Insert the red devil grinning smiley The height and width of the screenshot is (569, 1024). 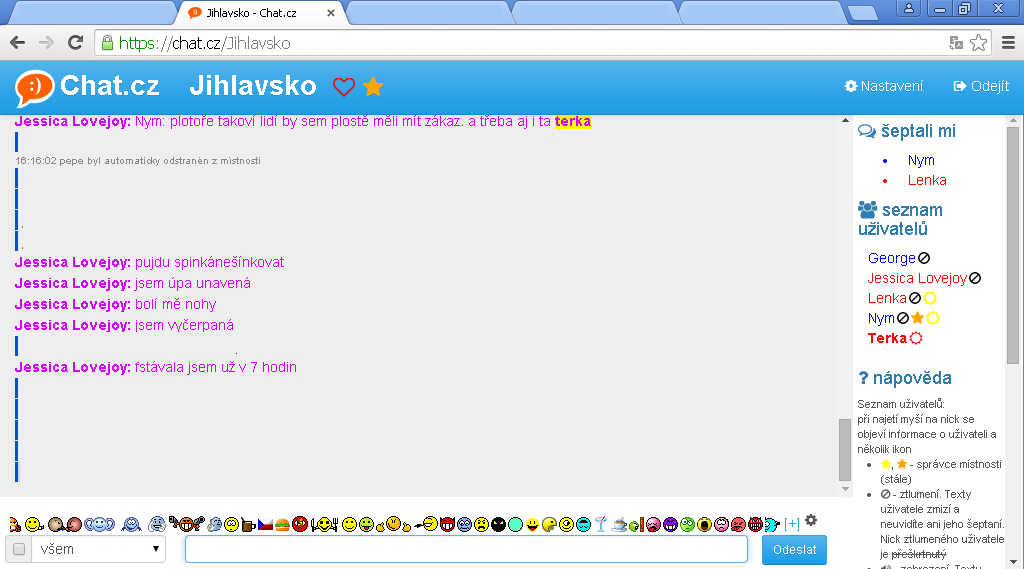click(447, 524)
